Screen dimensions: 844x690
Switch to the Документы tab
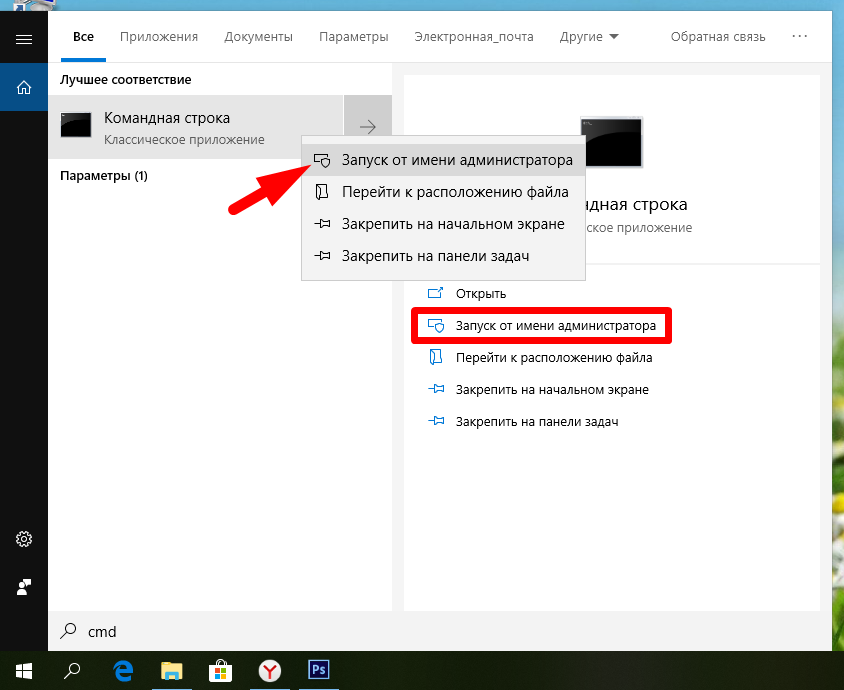pyautogui.click(x=258, y=37)
